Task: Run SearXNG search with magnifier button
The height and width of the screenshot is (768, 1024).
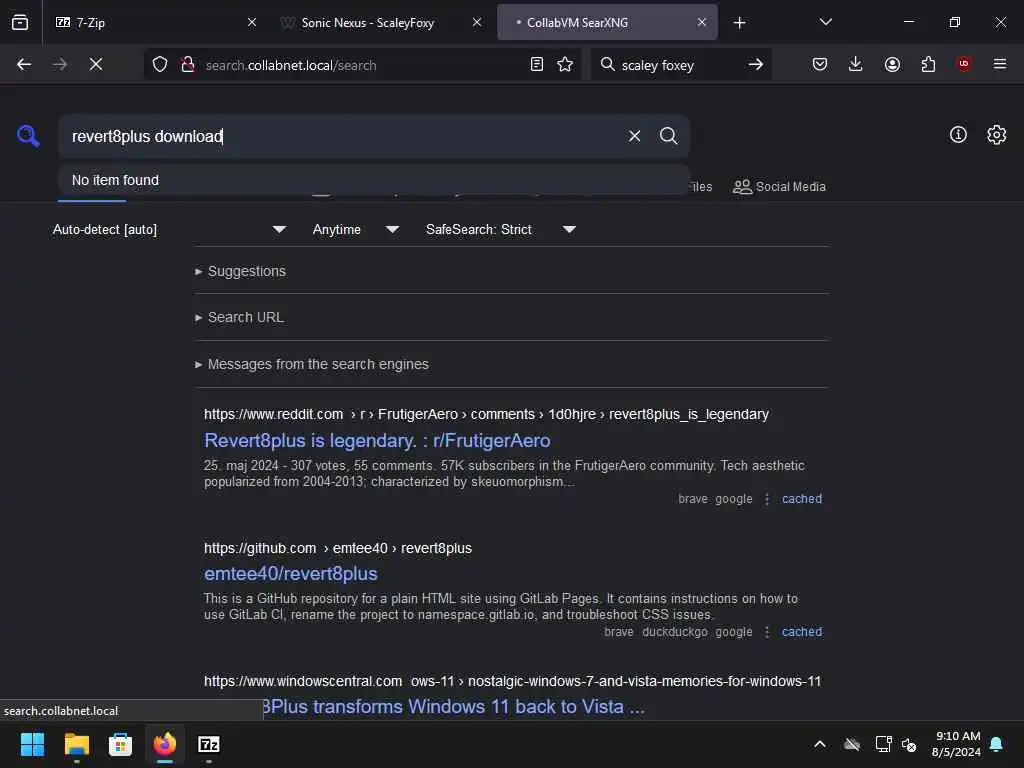Action: click(x=668, y=136)
